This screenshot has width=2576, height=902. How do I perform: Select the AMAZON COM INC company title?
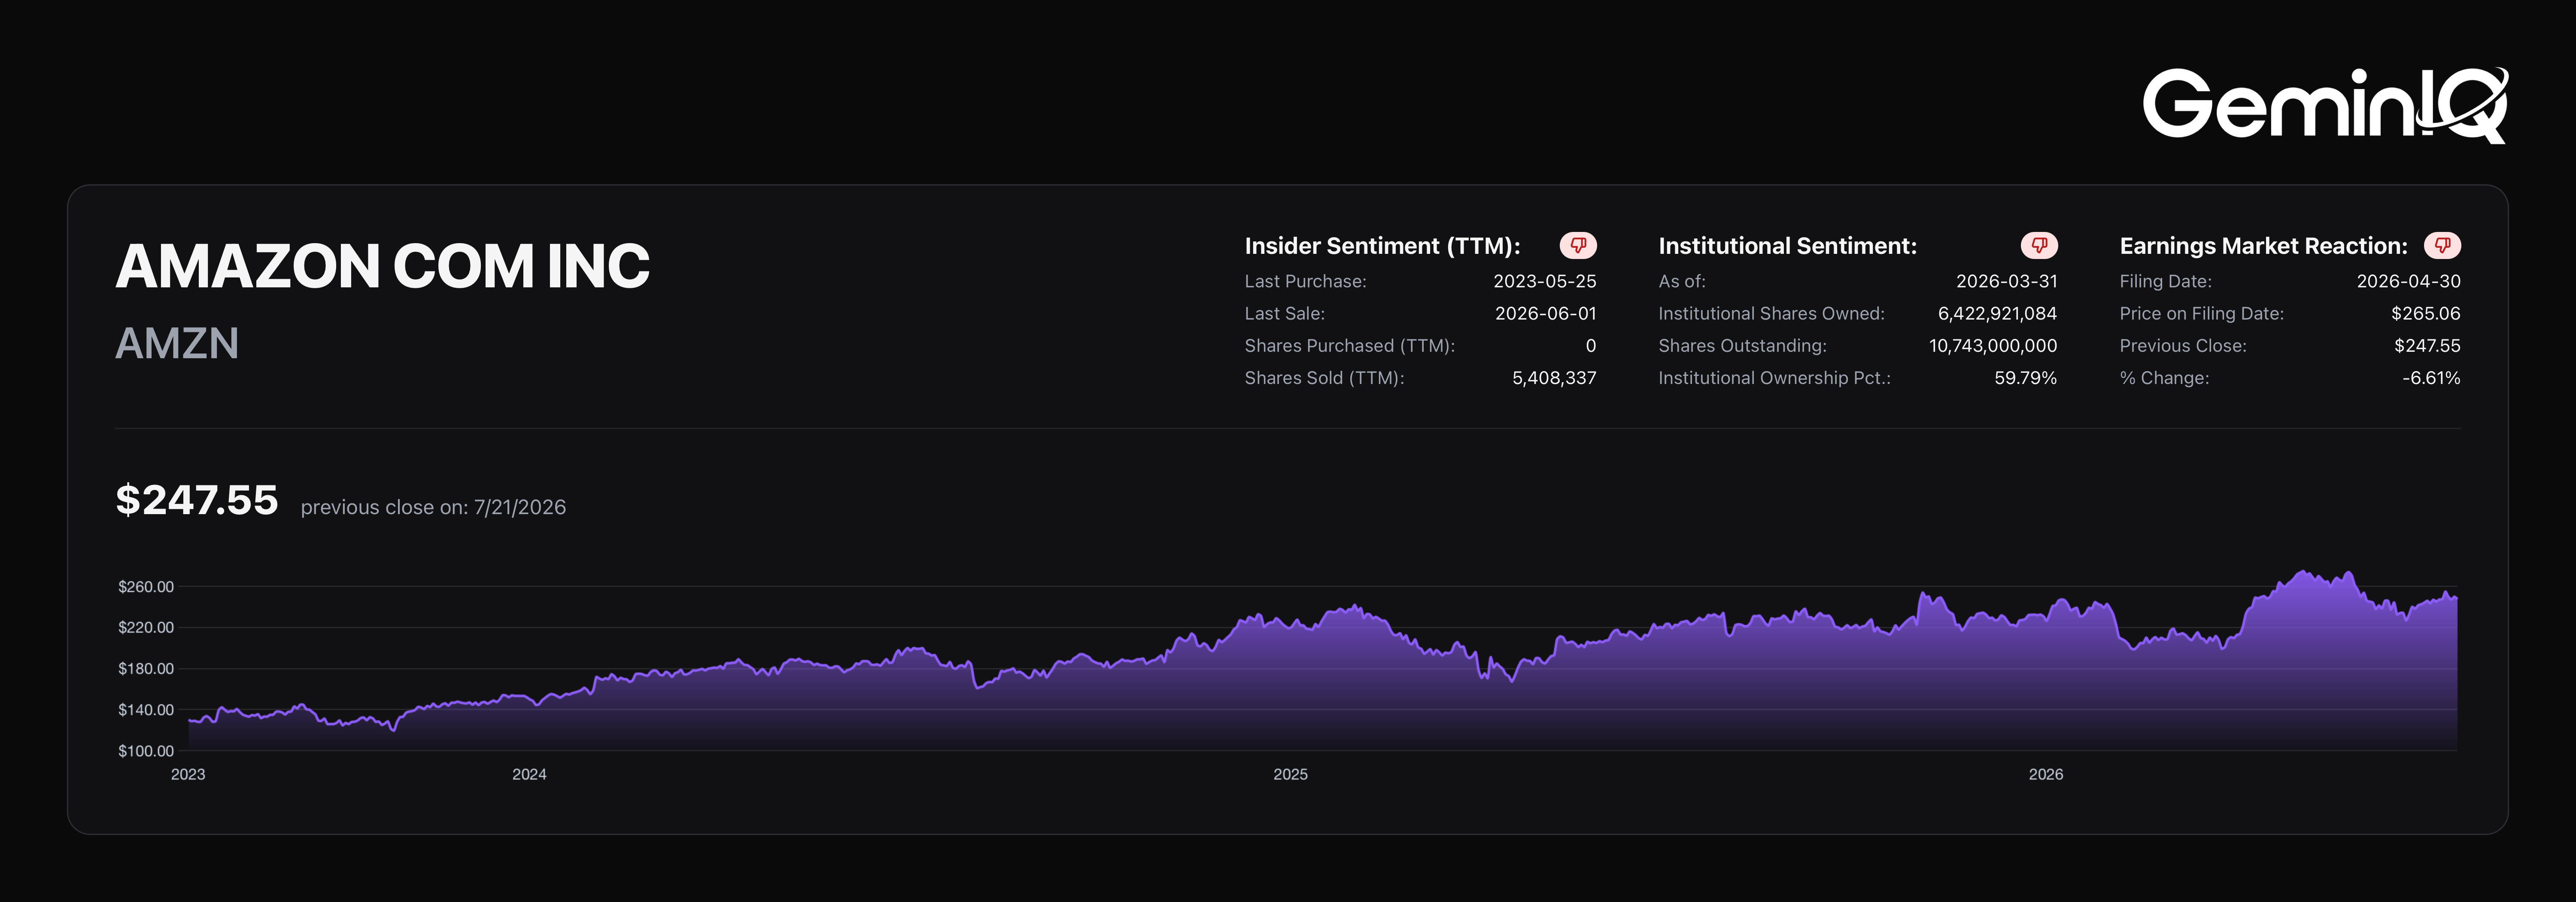383,266
